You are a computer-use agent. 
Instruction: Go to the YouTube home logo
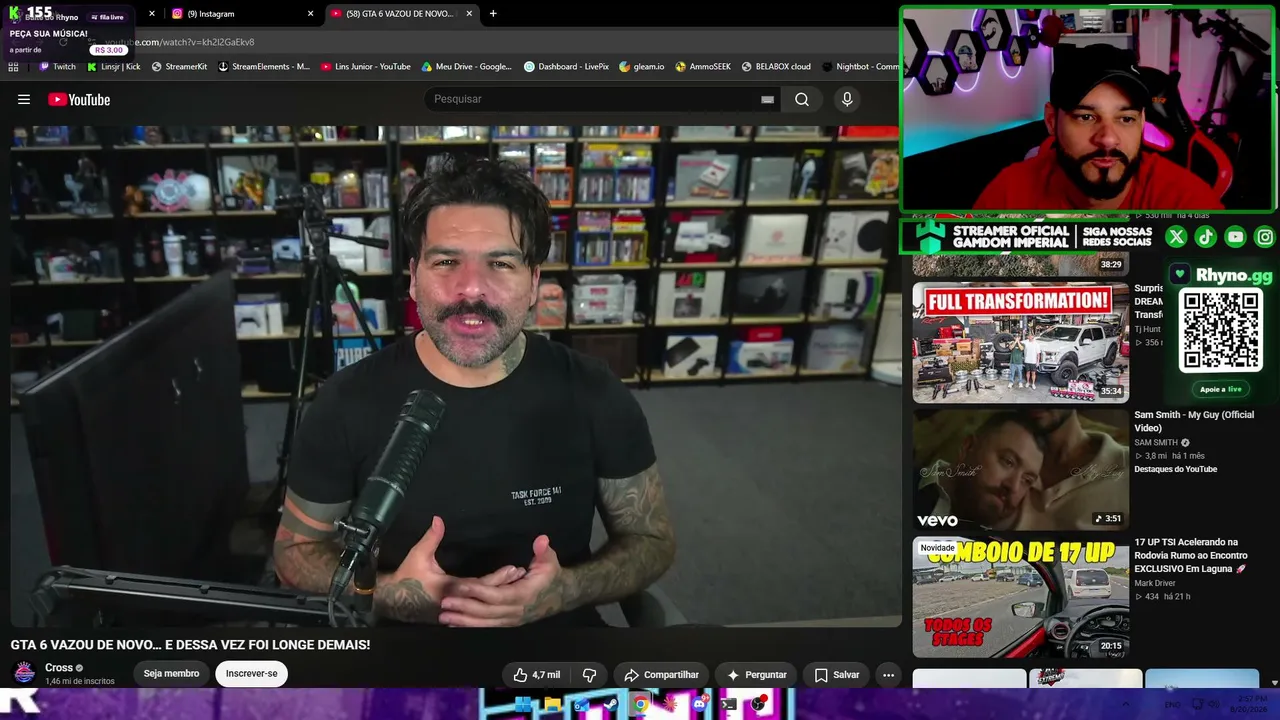(79, 99)
